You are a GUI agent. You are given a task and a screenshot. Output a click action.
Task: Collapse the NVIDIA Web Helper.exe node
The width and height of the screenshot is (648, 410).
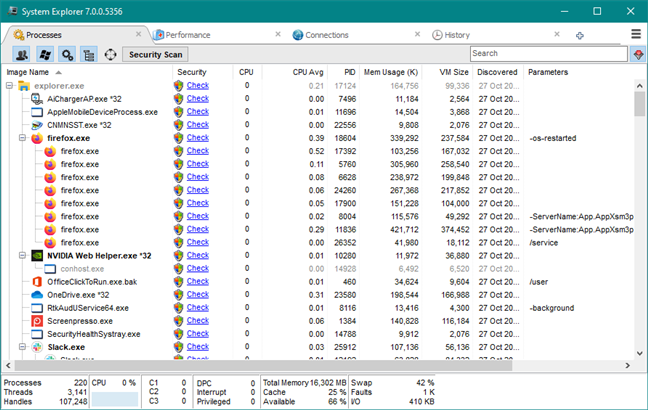pyautogui.click(x=22, y=255)
